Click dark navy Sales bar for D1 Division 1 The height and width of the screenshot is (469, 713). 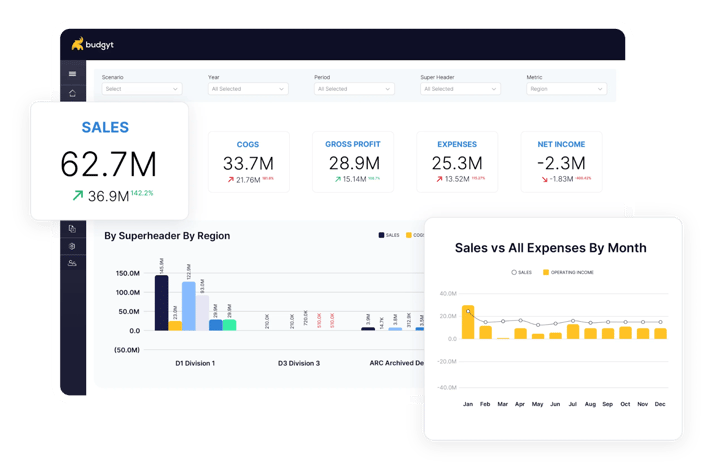pos(161,302)
